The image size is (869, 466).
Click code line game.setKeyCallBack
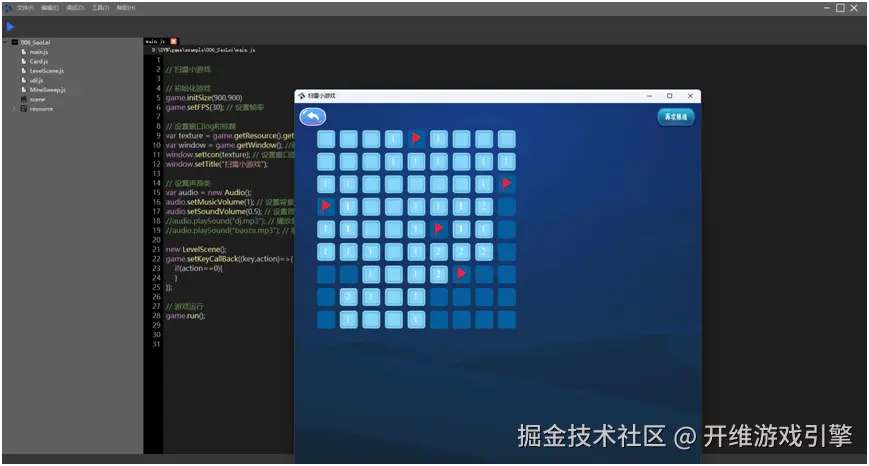point(229,259)
